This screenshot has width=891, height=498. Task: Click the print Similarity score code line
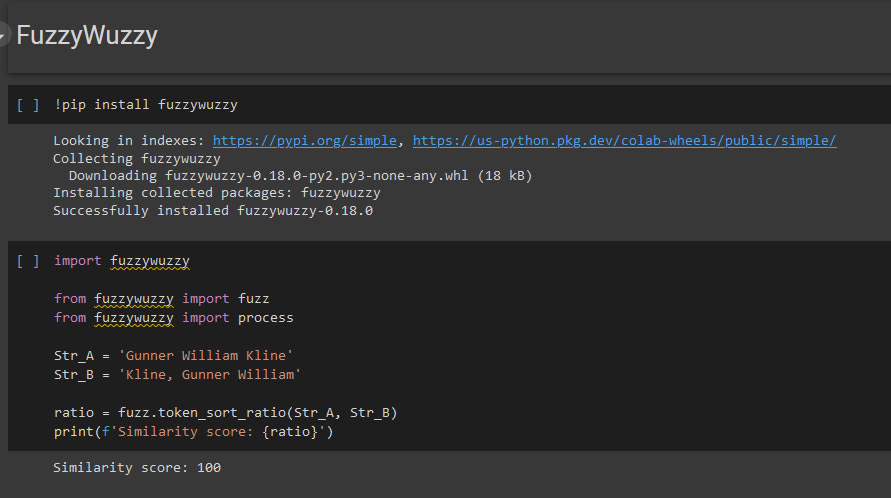click(x=194, y=431)
